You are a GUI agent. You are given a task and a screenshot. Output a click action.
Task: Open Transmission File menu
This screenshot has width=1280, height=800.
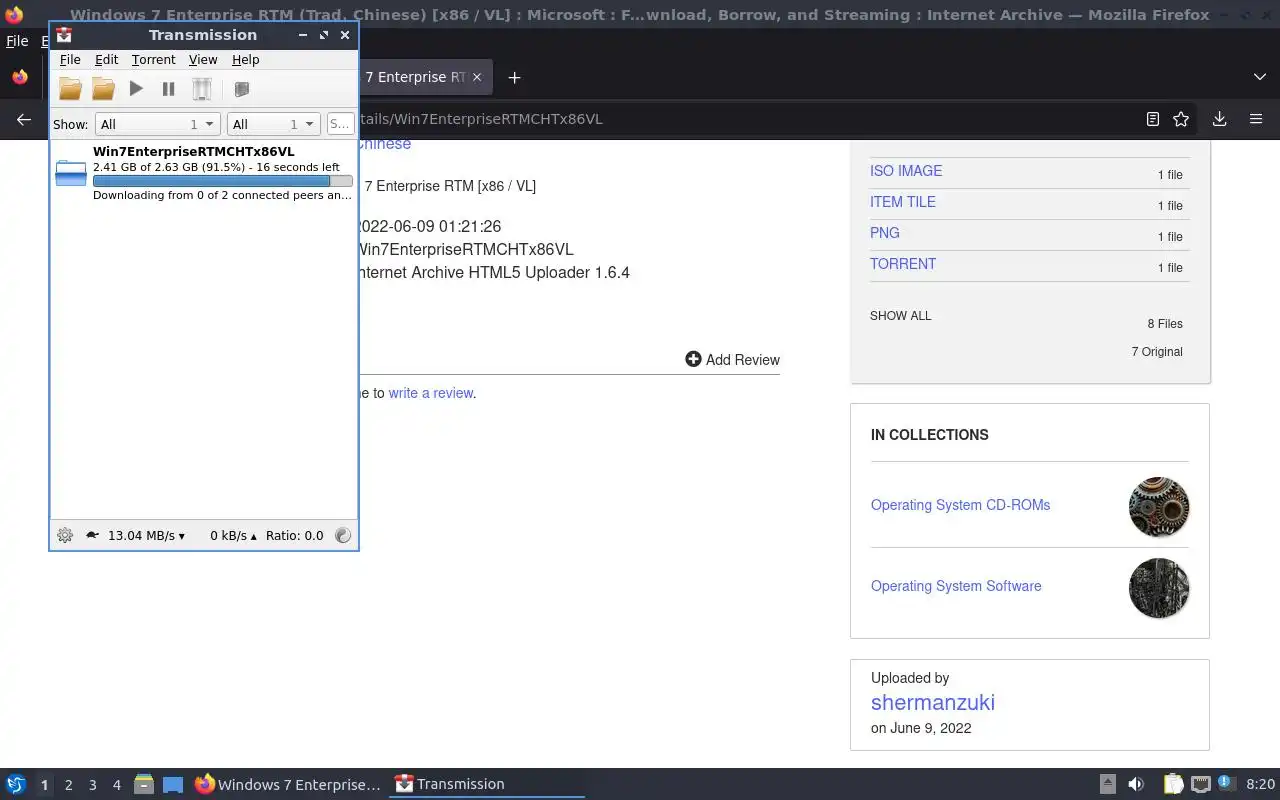pos(70,60)
